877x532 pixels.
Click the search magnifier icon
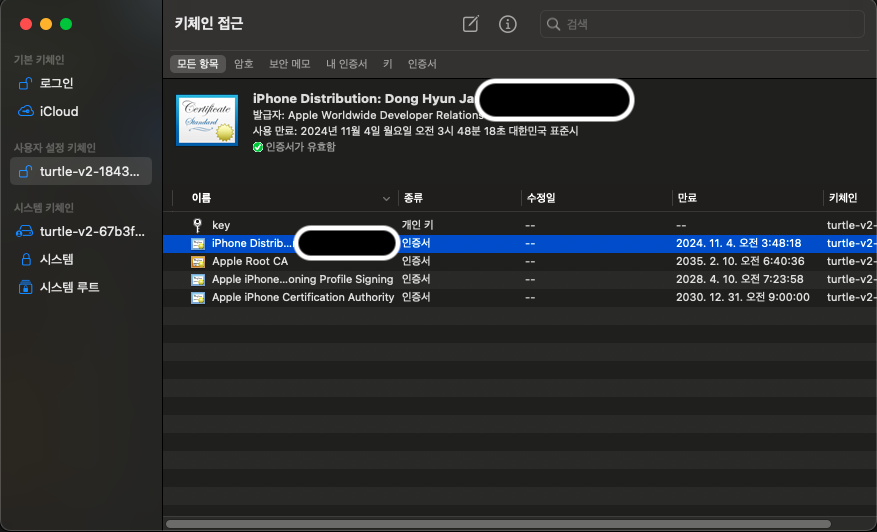click(x=553, y=24)
